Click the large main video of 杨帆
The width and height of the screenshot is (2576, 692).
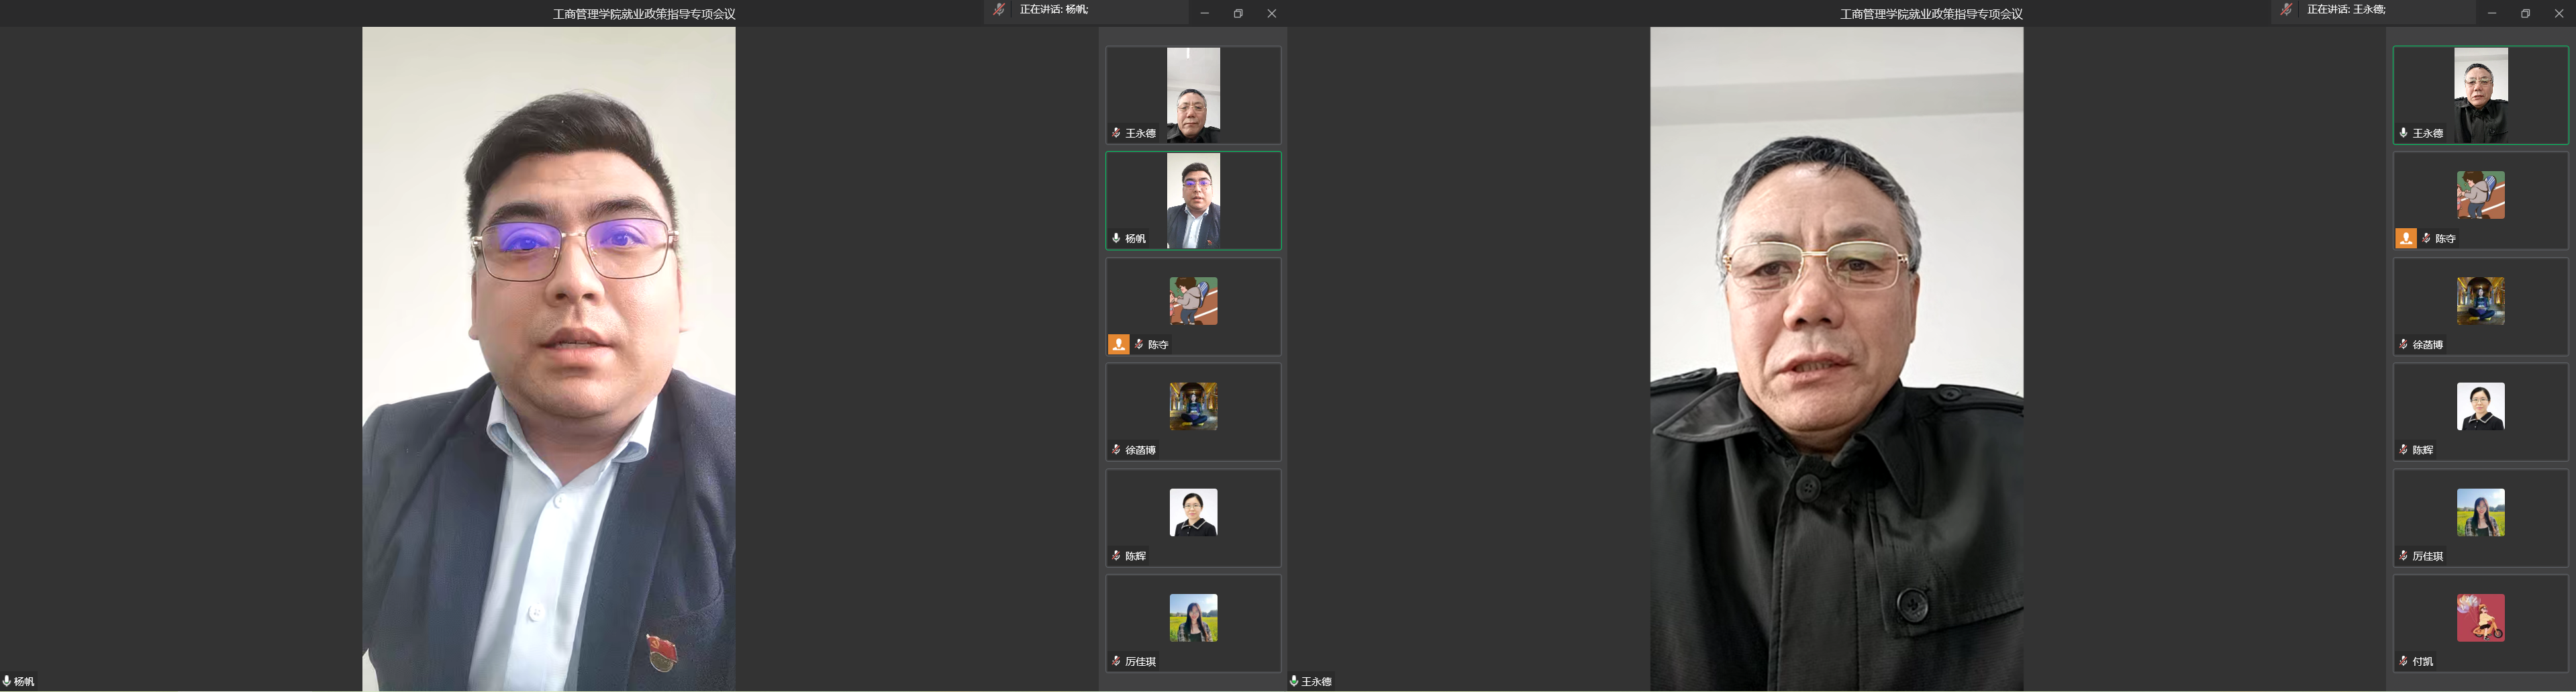point(549,359)
